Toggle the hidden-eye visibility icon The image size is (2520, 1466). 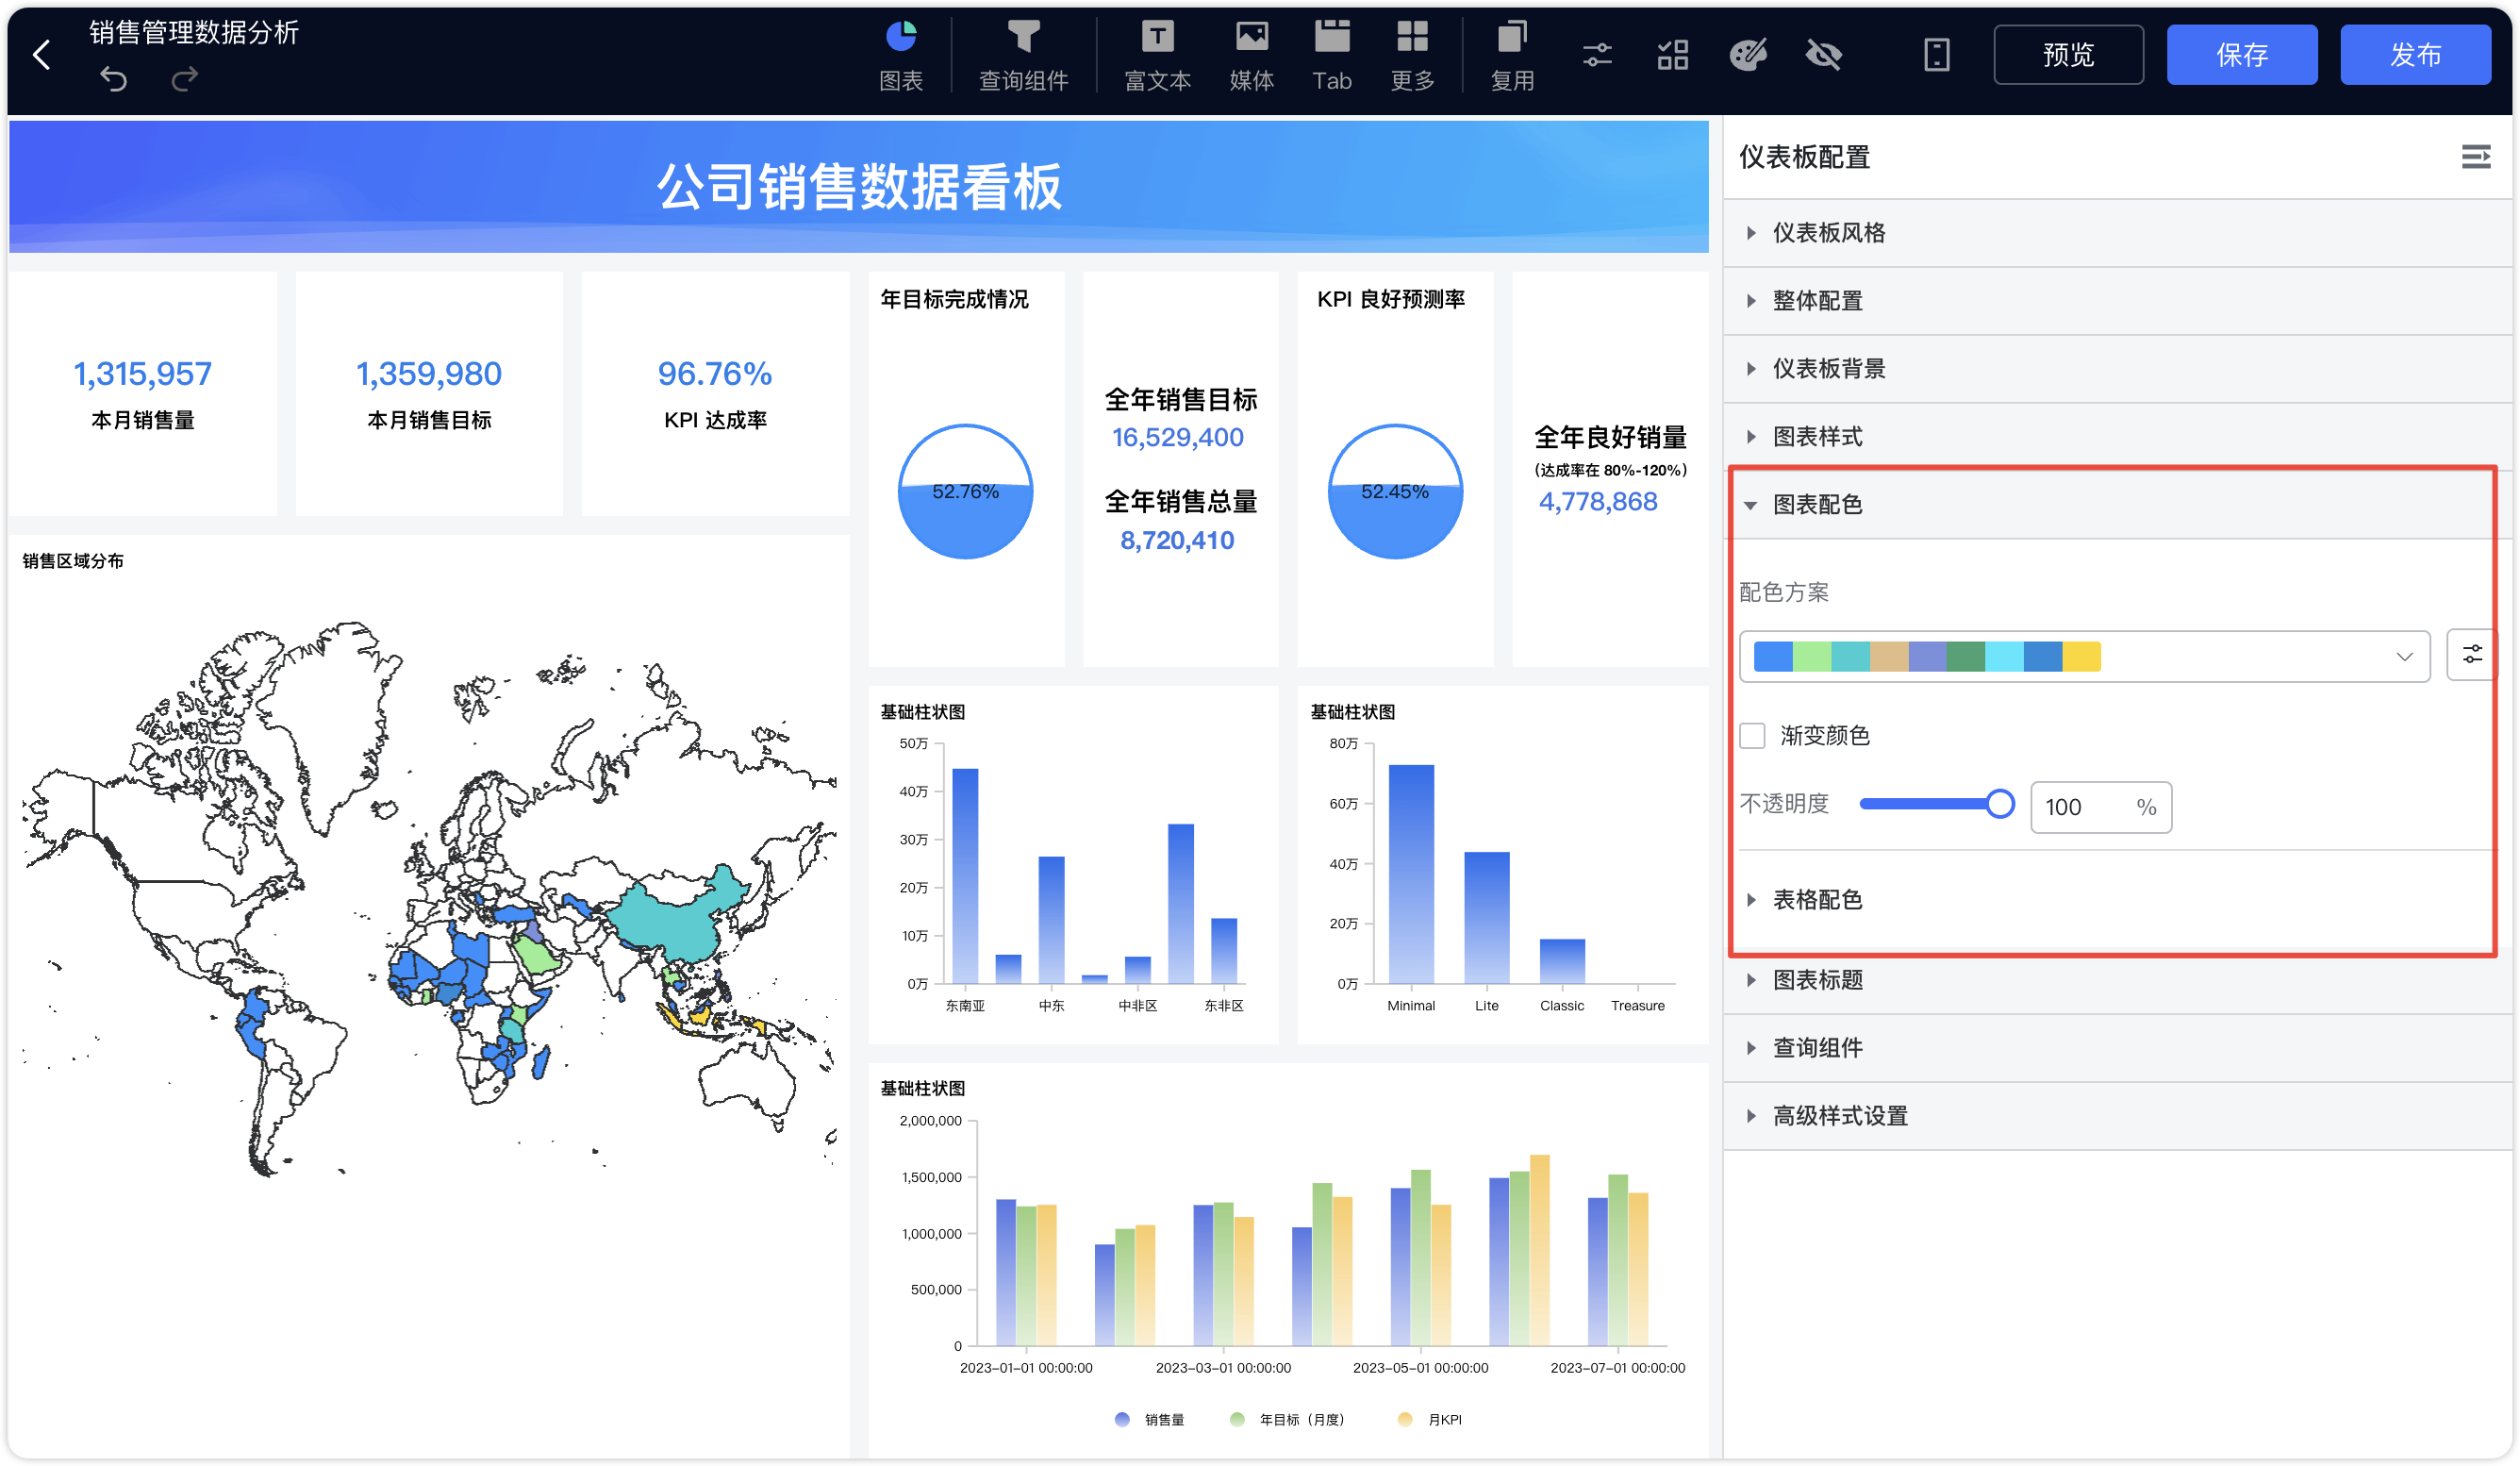click(1824, 55)
